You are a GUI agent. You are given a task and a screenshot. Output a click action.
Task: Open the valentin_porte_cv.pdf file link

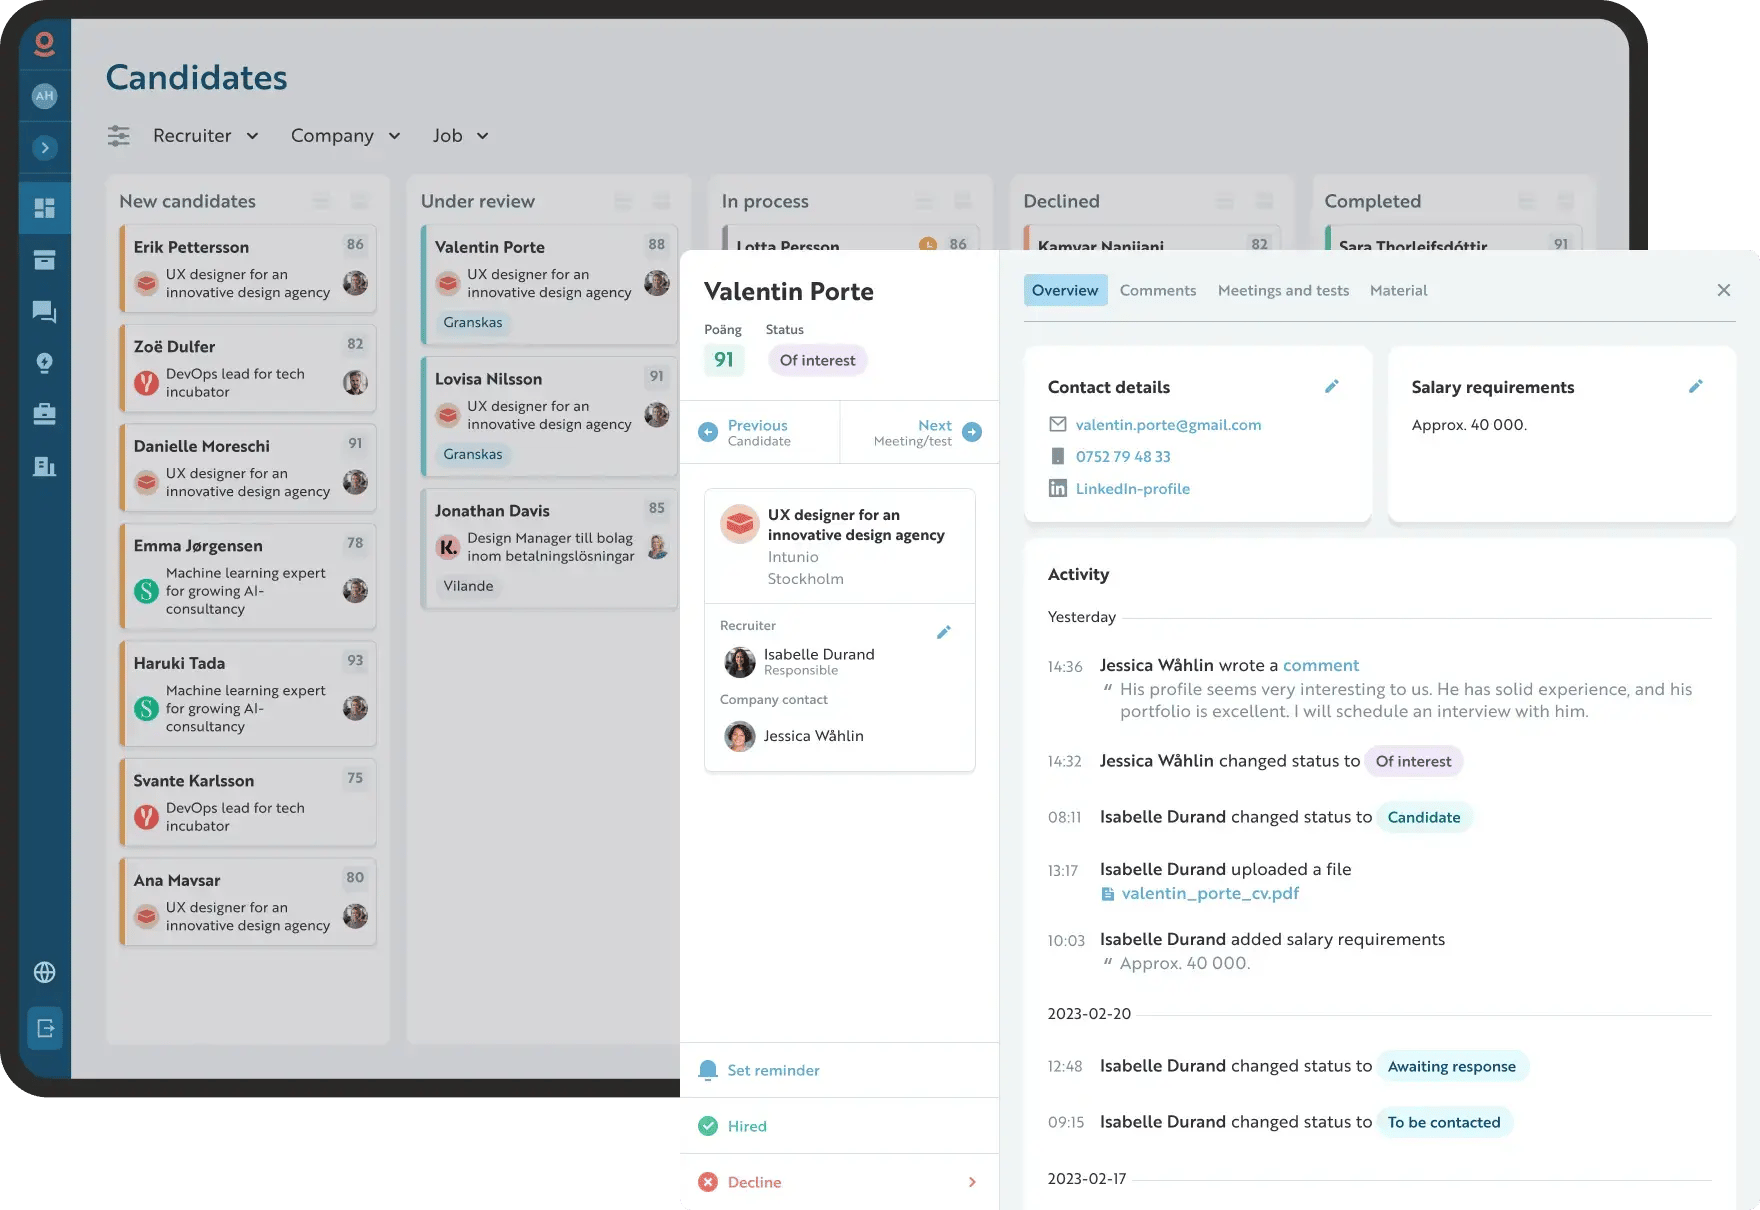pos(1209,894)
